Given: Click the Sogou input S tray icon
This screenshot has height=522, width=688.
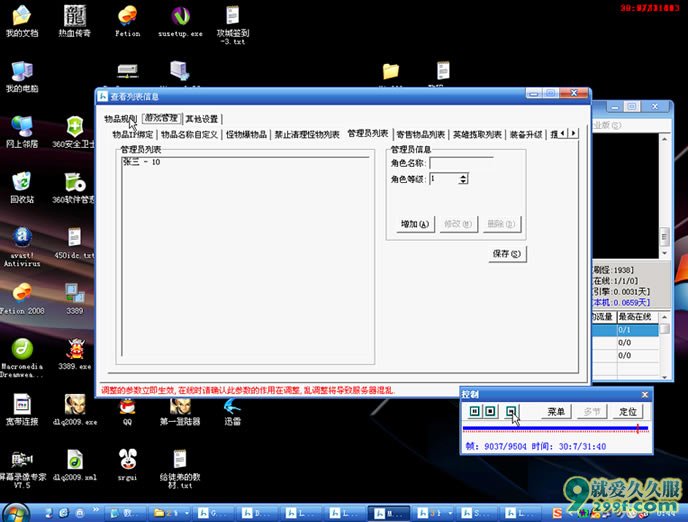Looking at the screenshot, I should [557, 513].
